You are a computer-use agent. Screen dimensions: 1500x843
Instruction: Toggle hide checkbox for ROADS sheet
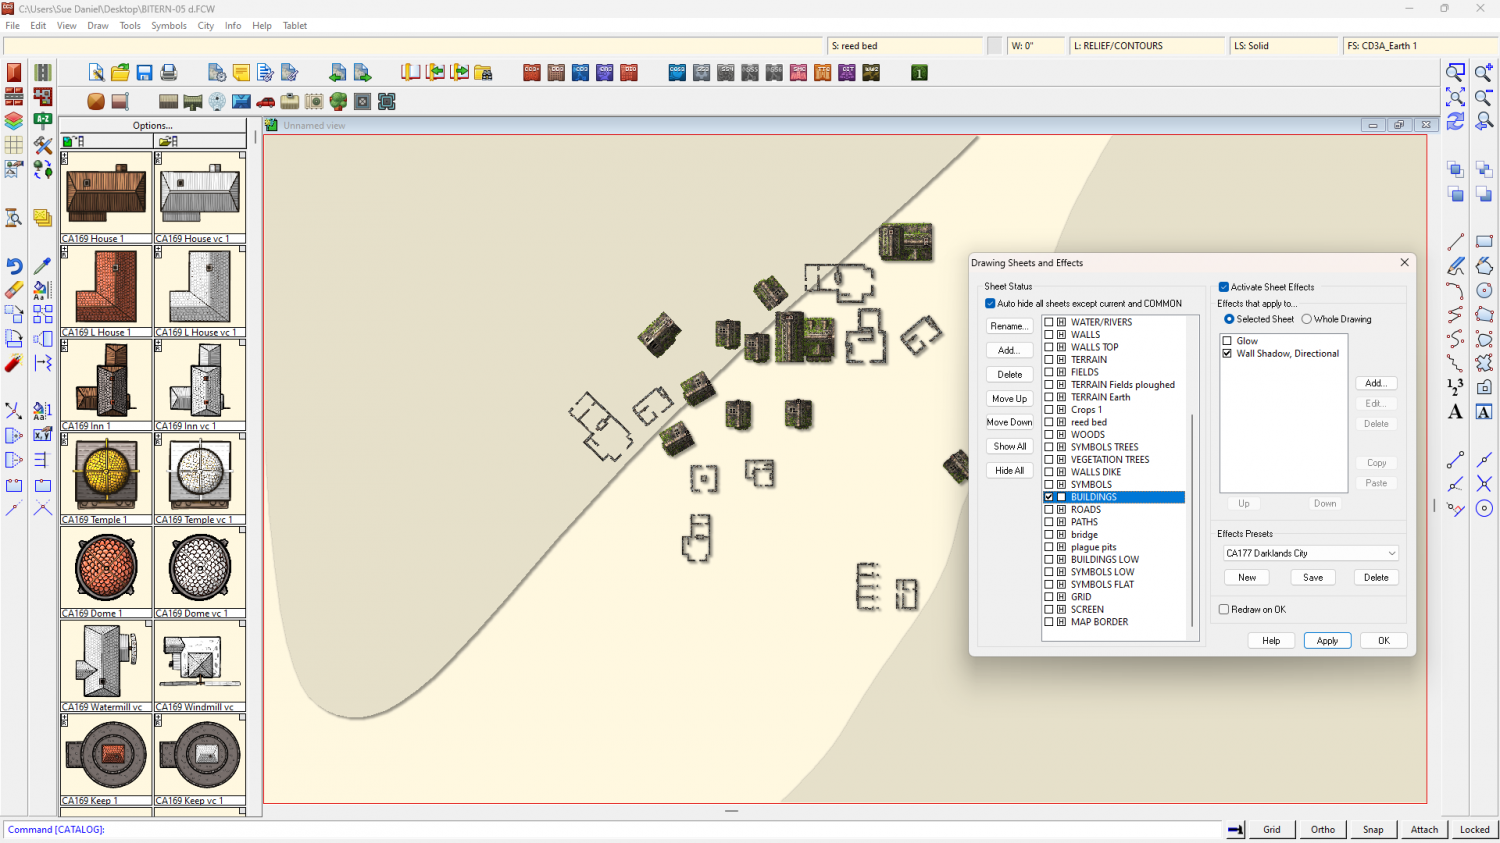(1061, 510)
